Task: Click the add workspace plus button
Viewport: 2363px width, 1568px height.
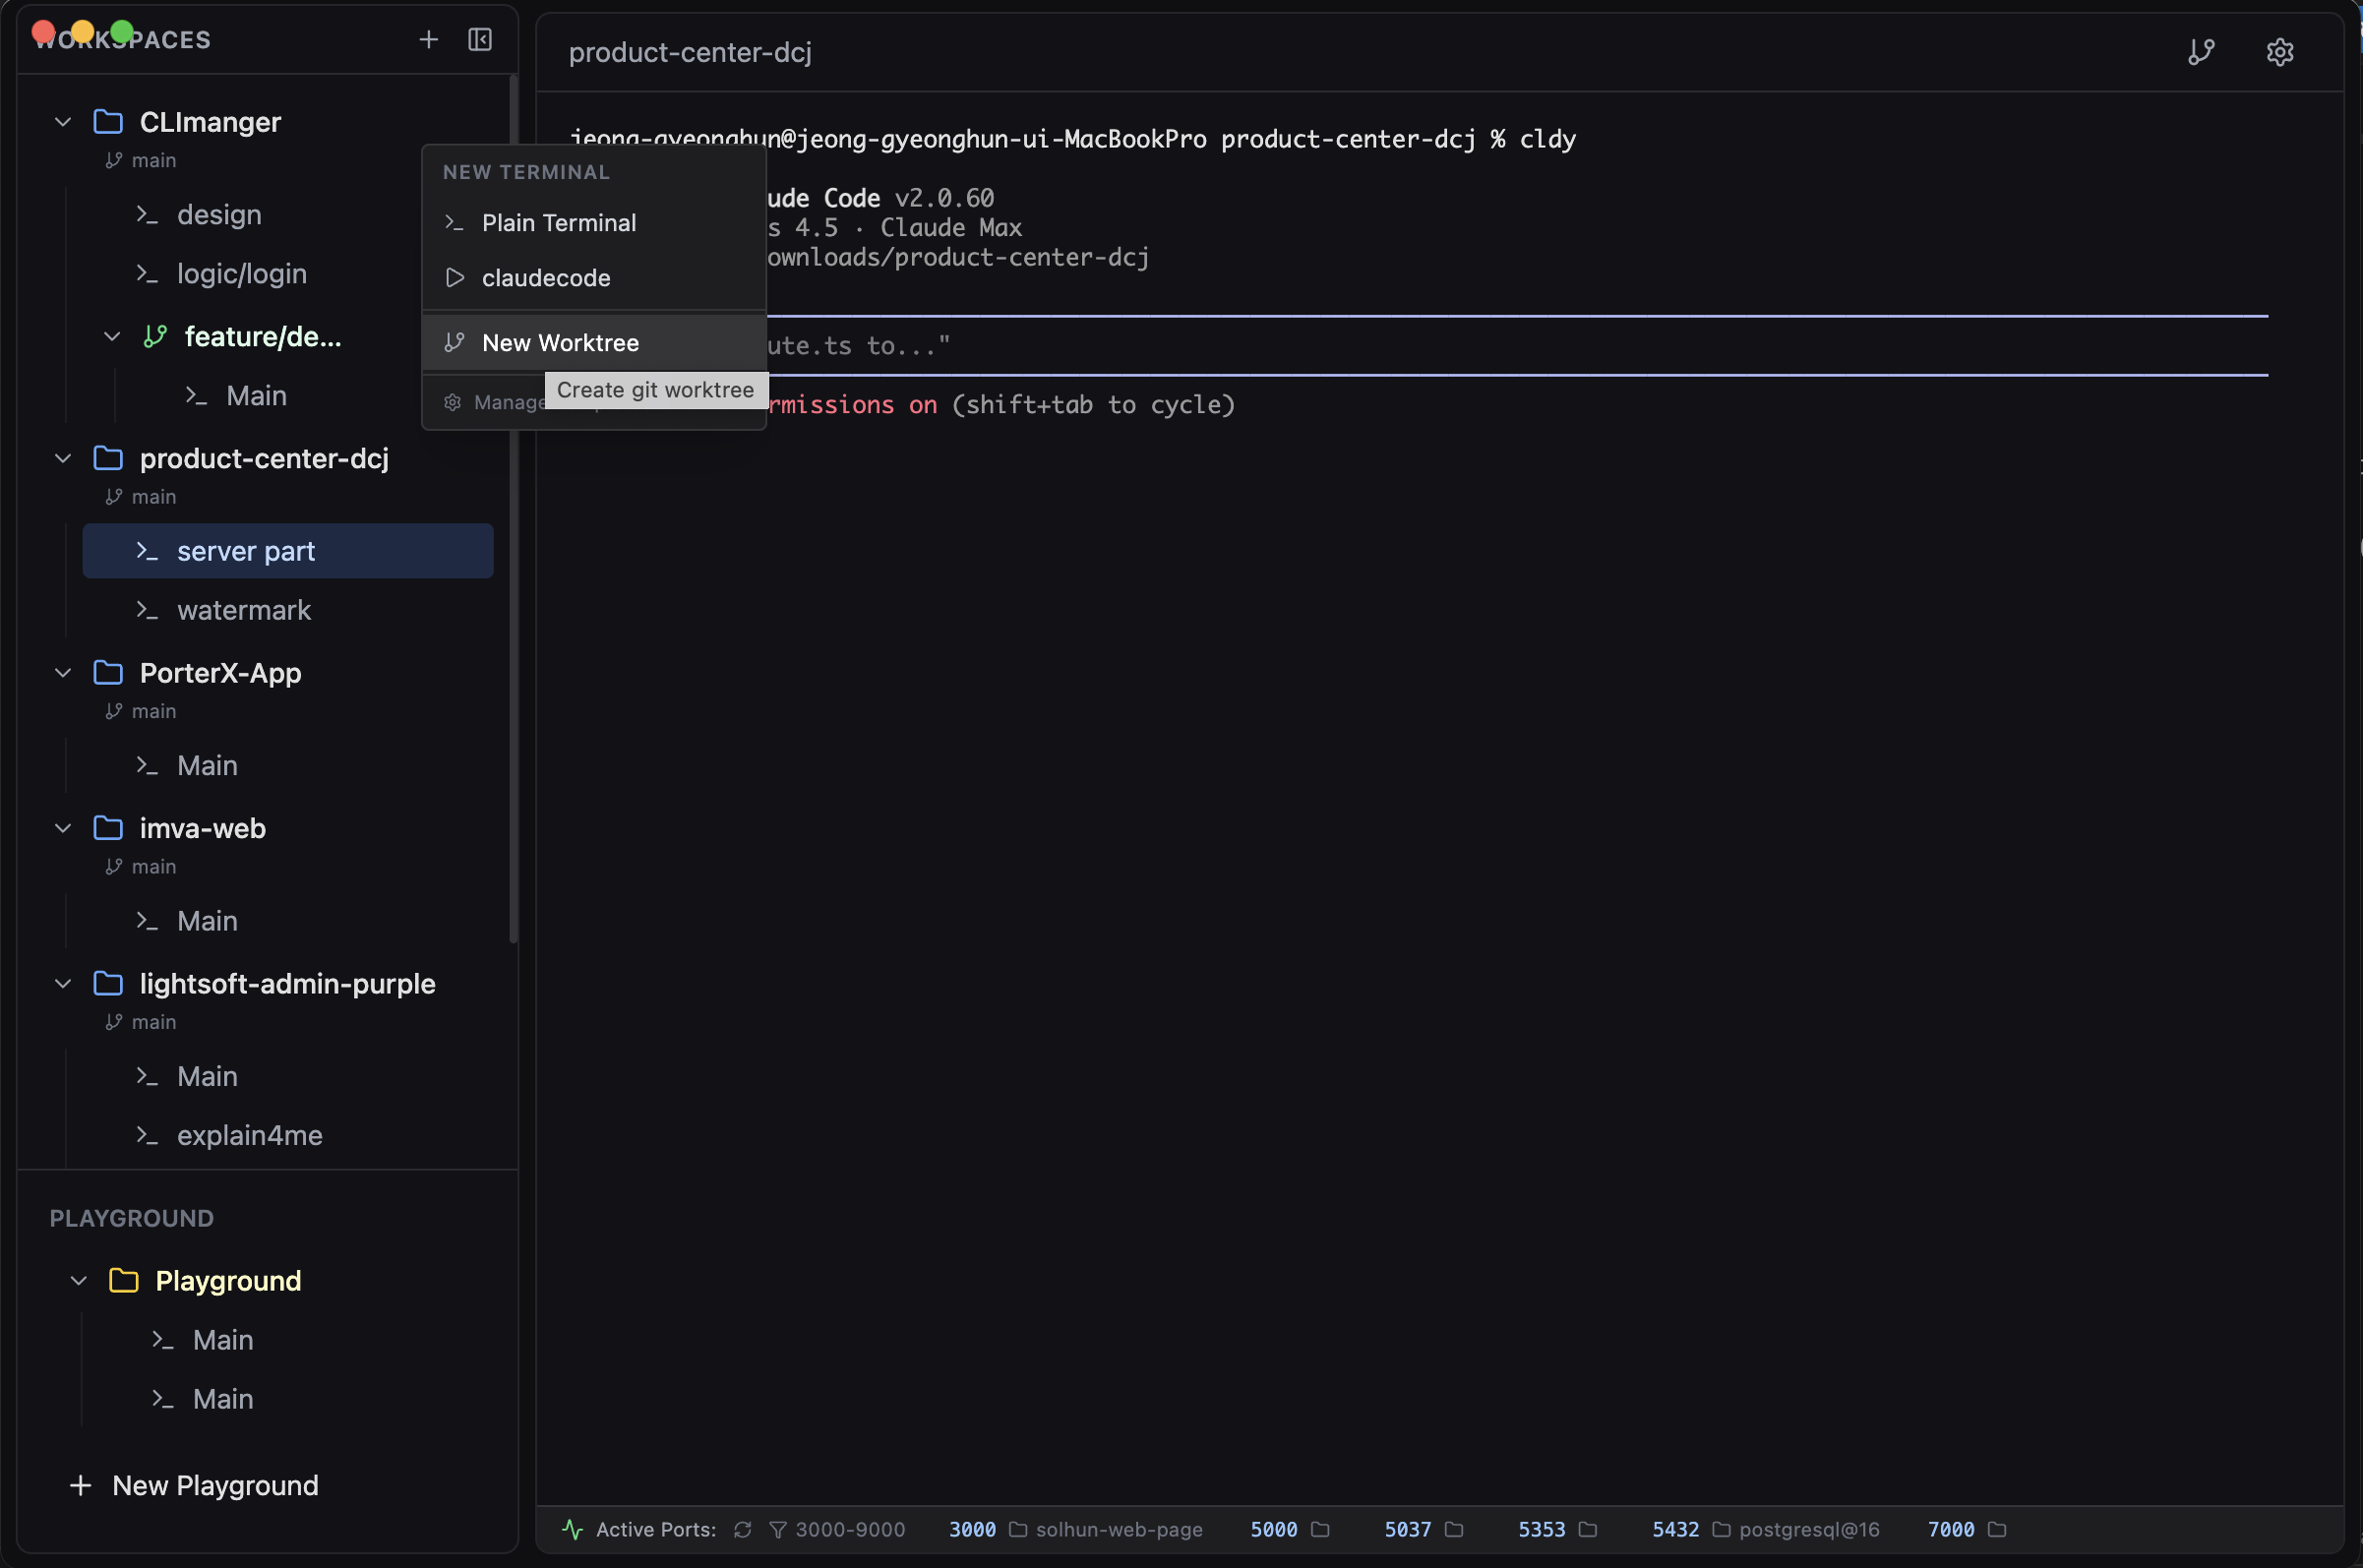Action: point(428,40)
